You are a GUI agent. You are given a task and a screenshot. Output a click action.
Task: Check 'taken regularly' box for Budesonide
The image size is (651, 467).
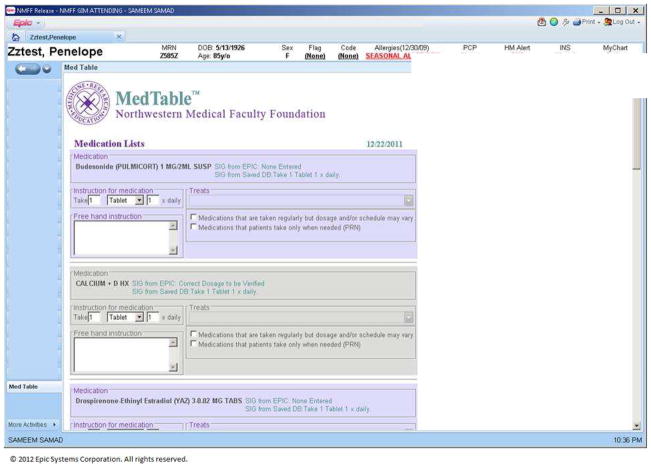coord(193,217)
